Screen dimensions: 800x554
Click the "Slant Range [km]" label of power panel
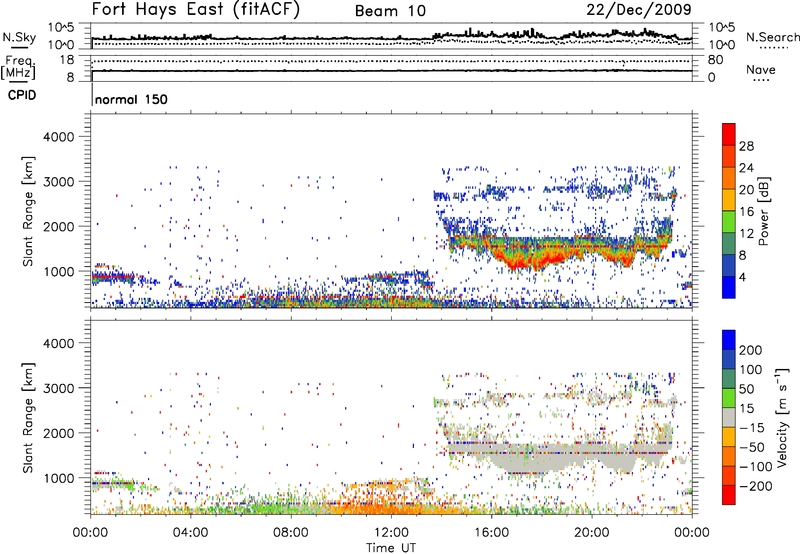tap(28, 211)
